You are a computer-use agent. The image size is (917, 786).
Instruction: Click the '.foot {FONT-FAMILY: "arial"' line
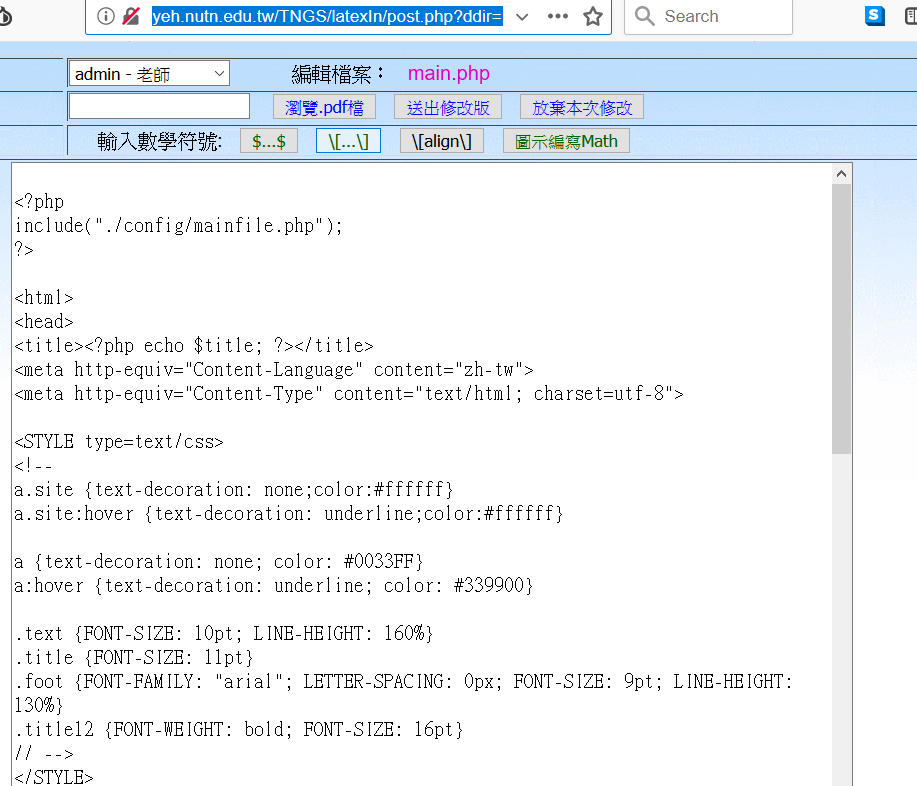pos(404,681)
